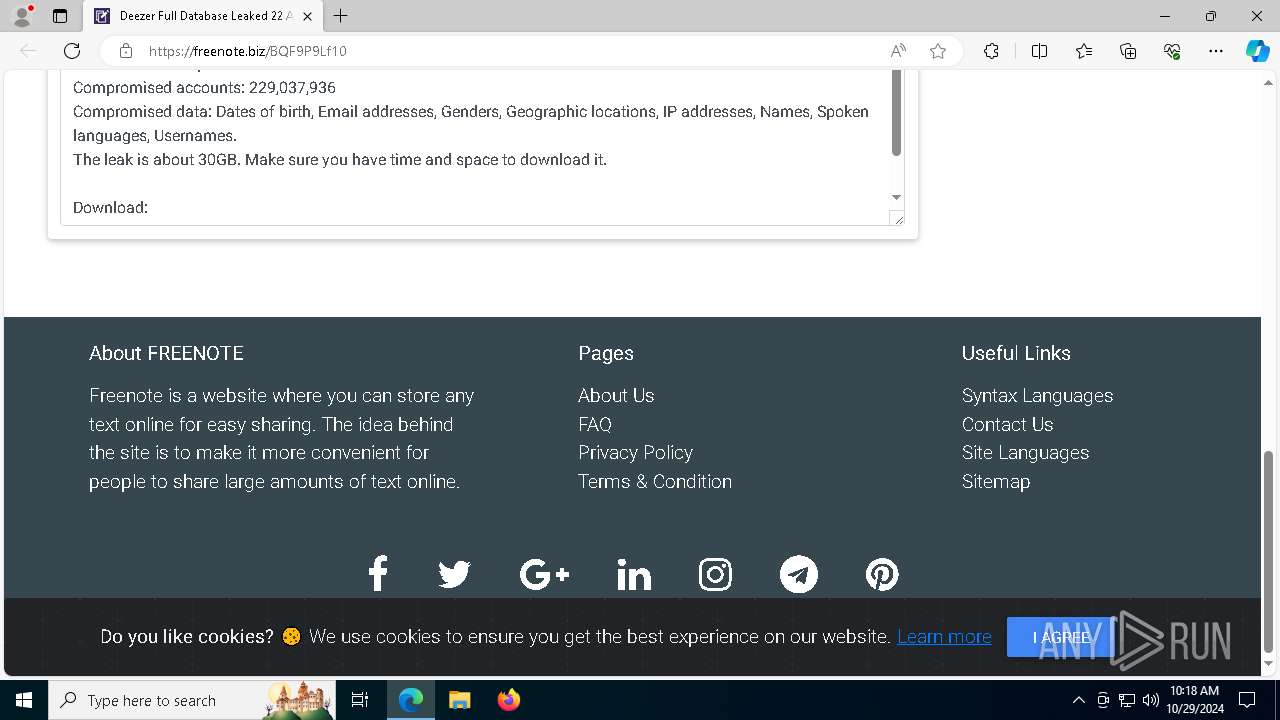Open the Collections icon
The image size is (1280, 720).
pyautogui.click(x=1128, y=51)
